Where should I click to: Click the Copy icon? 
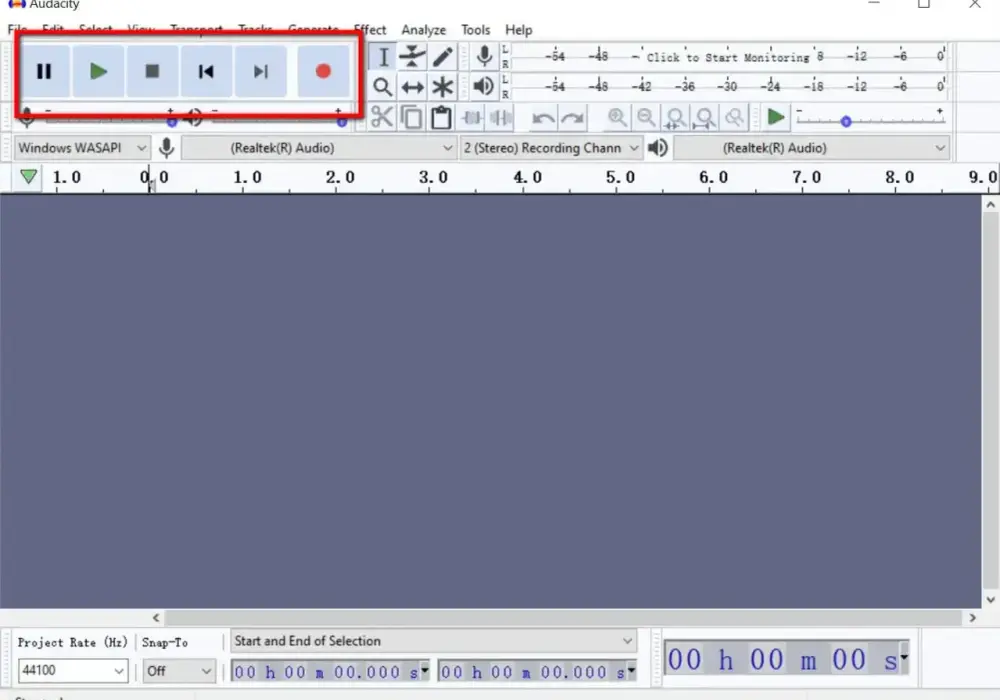coord(411,117)
